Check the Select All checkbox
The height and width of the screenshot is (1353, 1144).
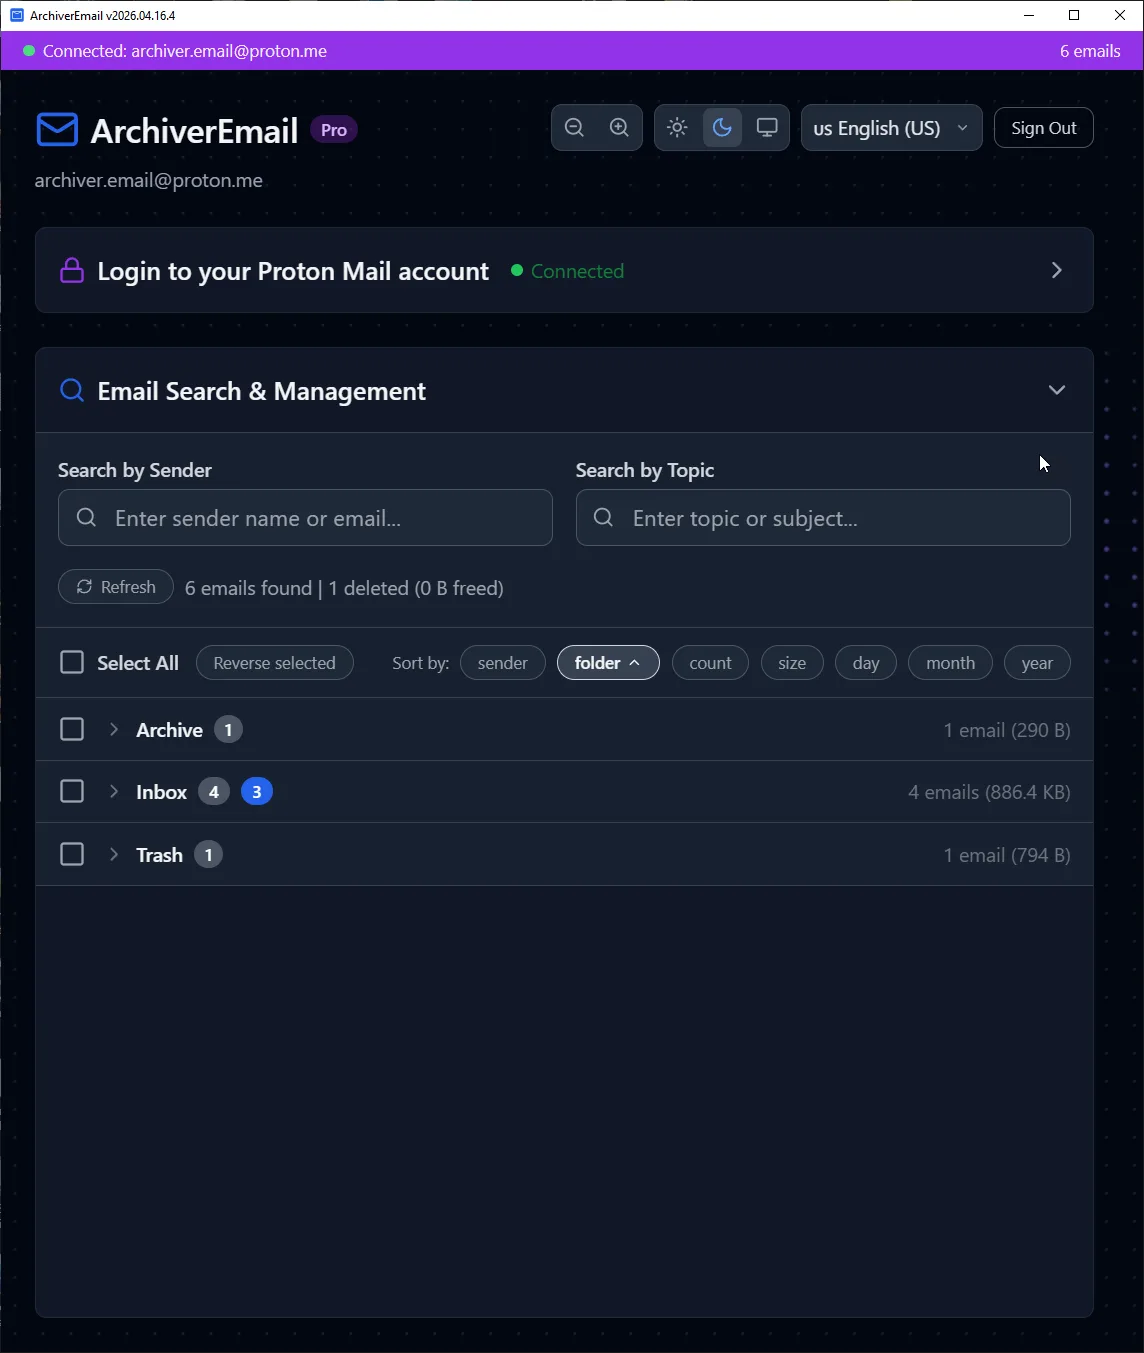72,662
